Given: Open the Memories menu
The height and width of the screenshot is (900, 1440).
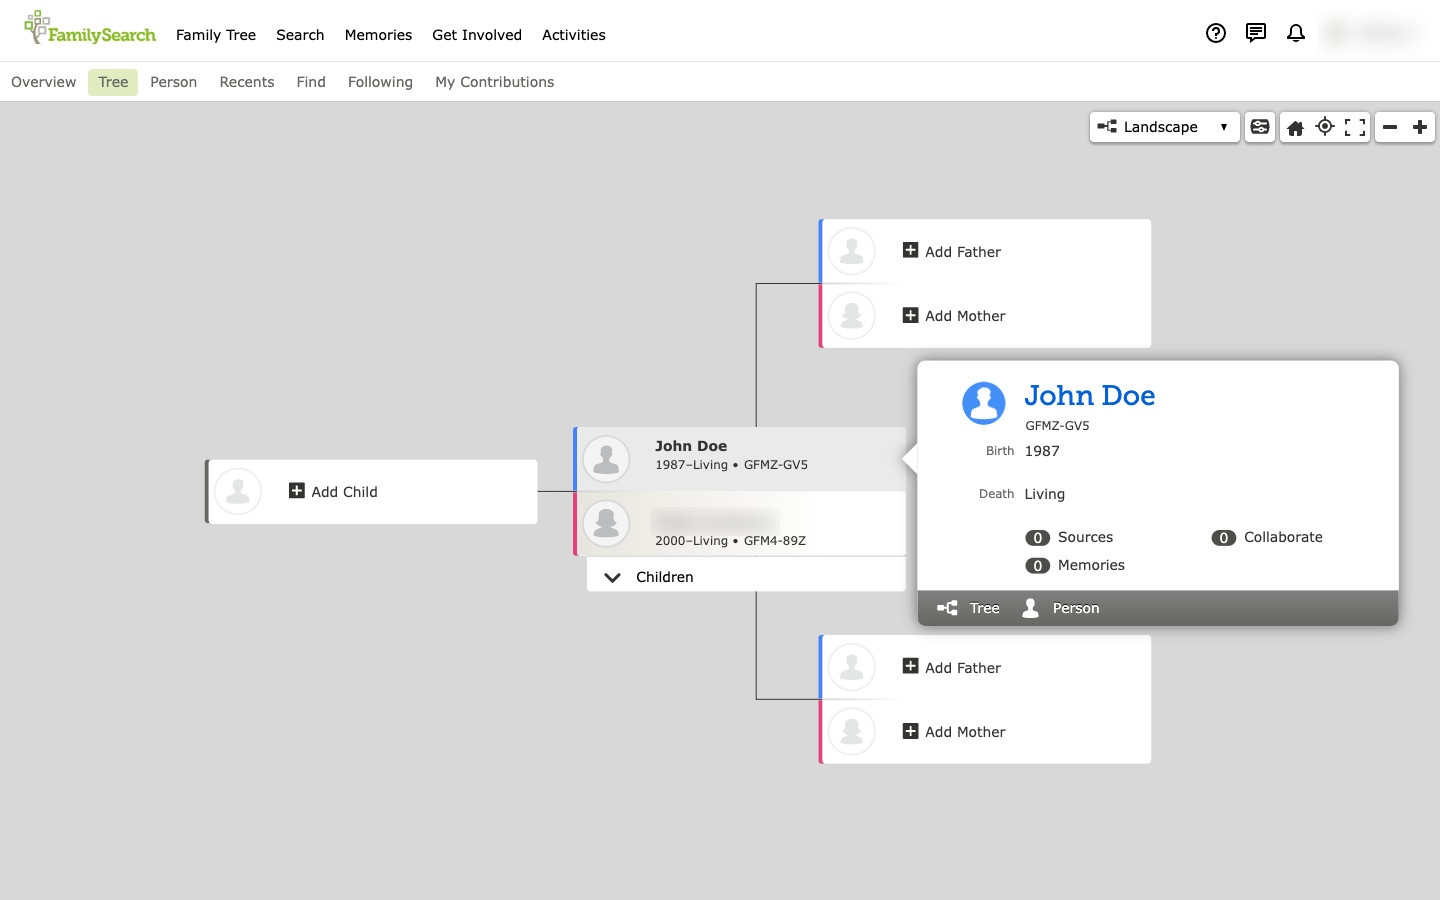Looking at the screenshot, I should tap(378, 35).
